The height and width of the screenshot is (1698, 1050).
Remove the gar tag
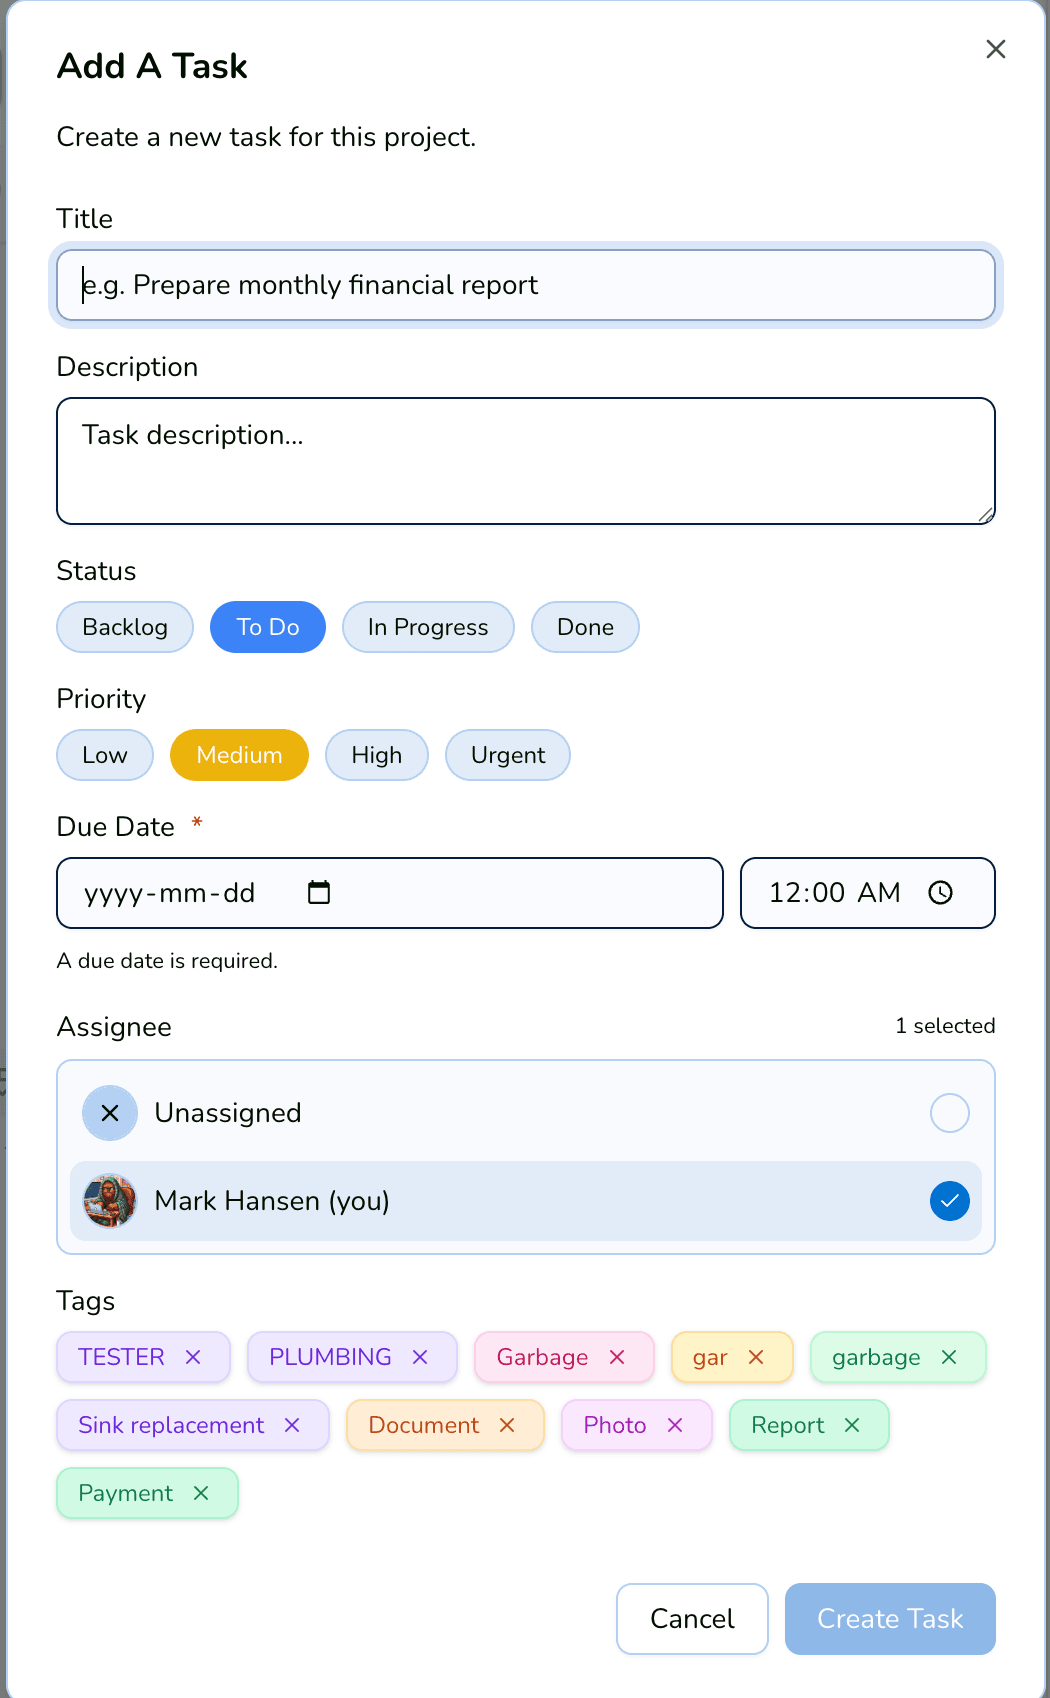click(756, 1357)
